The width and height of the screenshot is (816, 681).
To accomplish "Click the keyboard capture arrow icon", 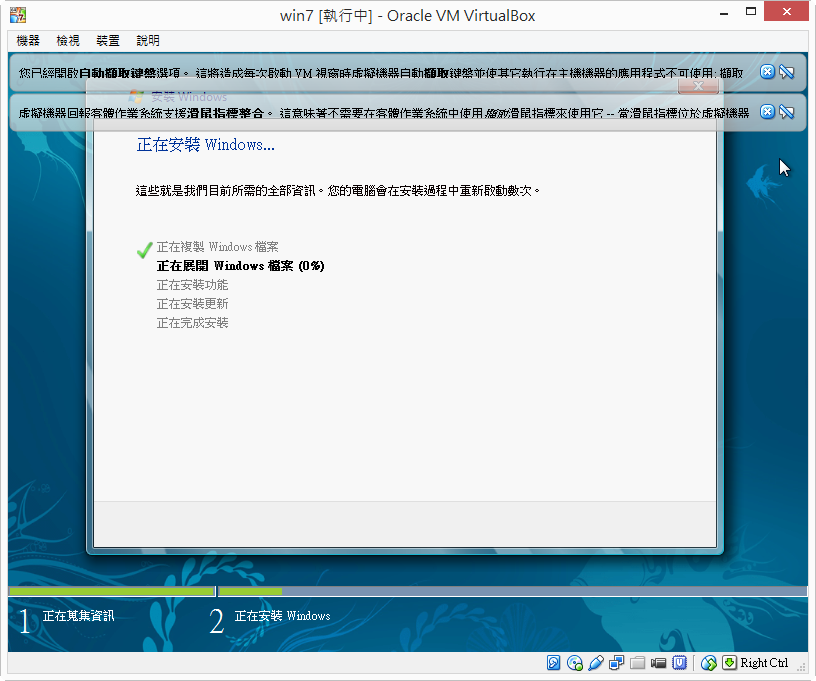I will pyautogui.click(x=730, y=662).
